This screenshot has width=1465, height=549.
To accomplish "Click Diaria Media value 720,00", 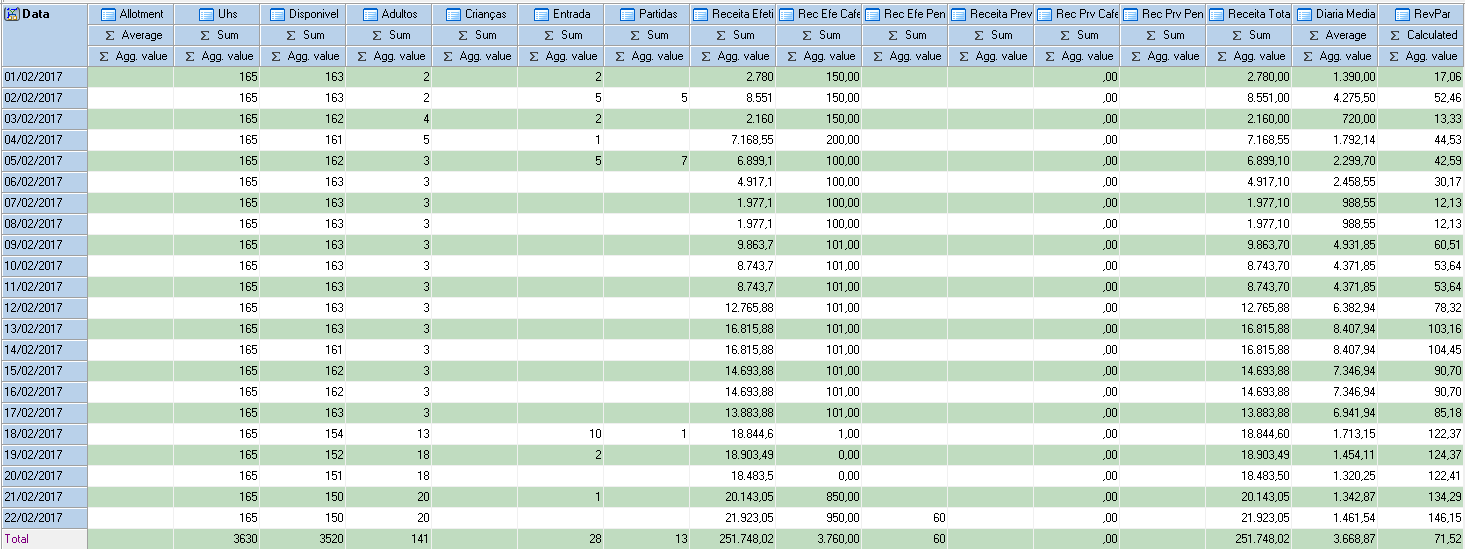I will tap(1335, 119).
